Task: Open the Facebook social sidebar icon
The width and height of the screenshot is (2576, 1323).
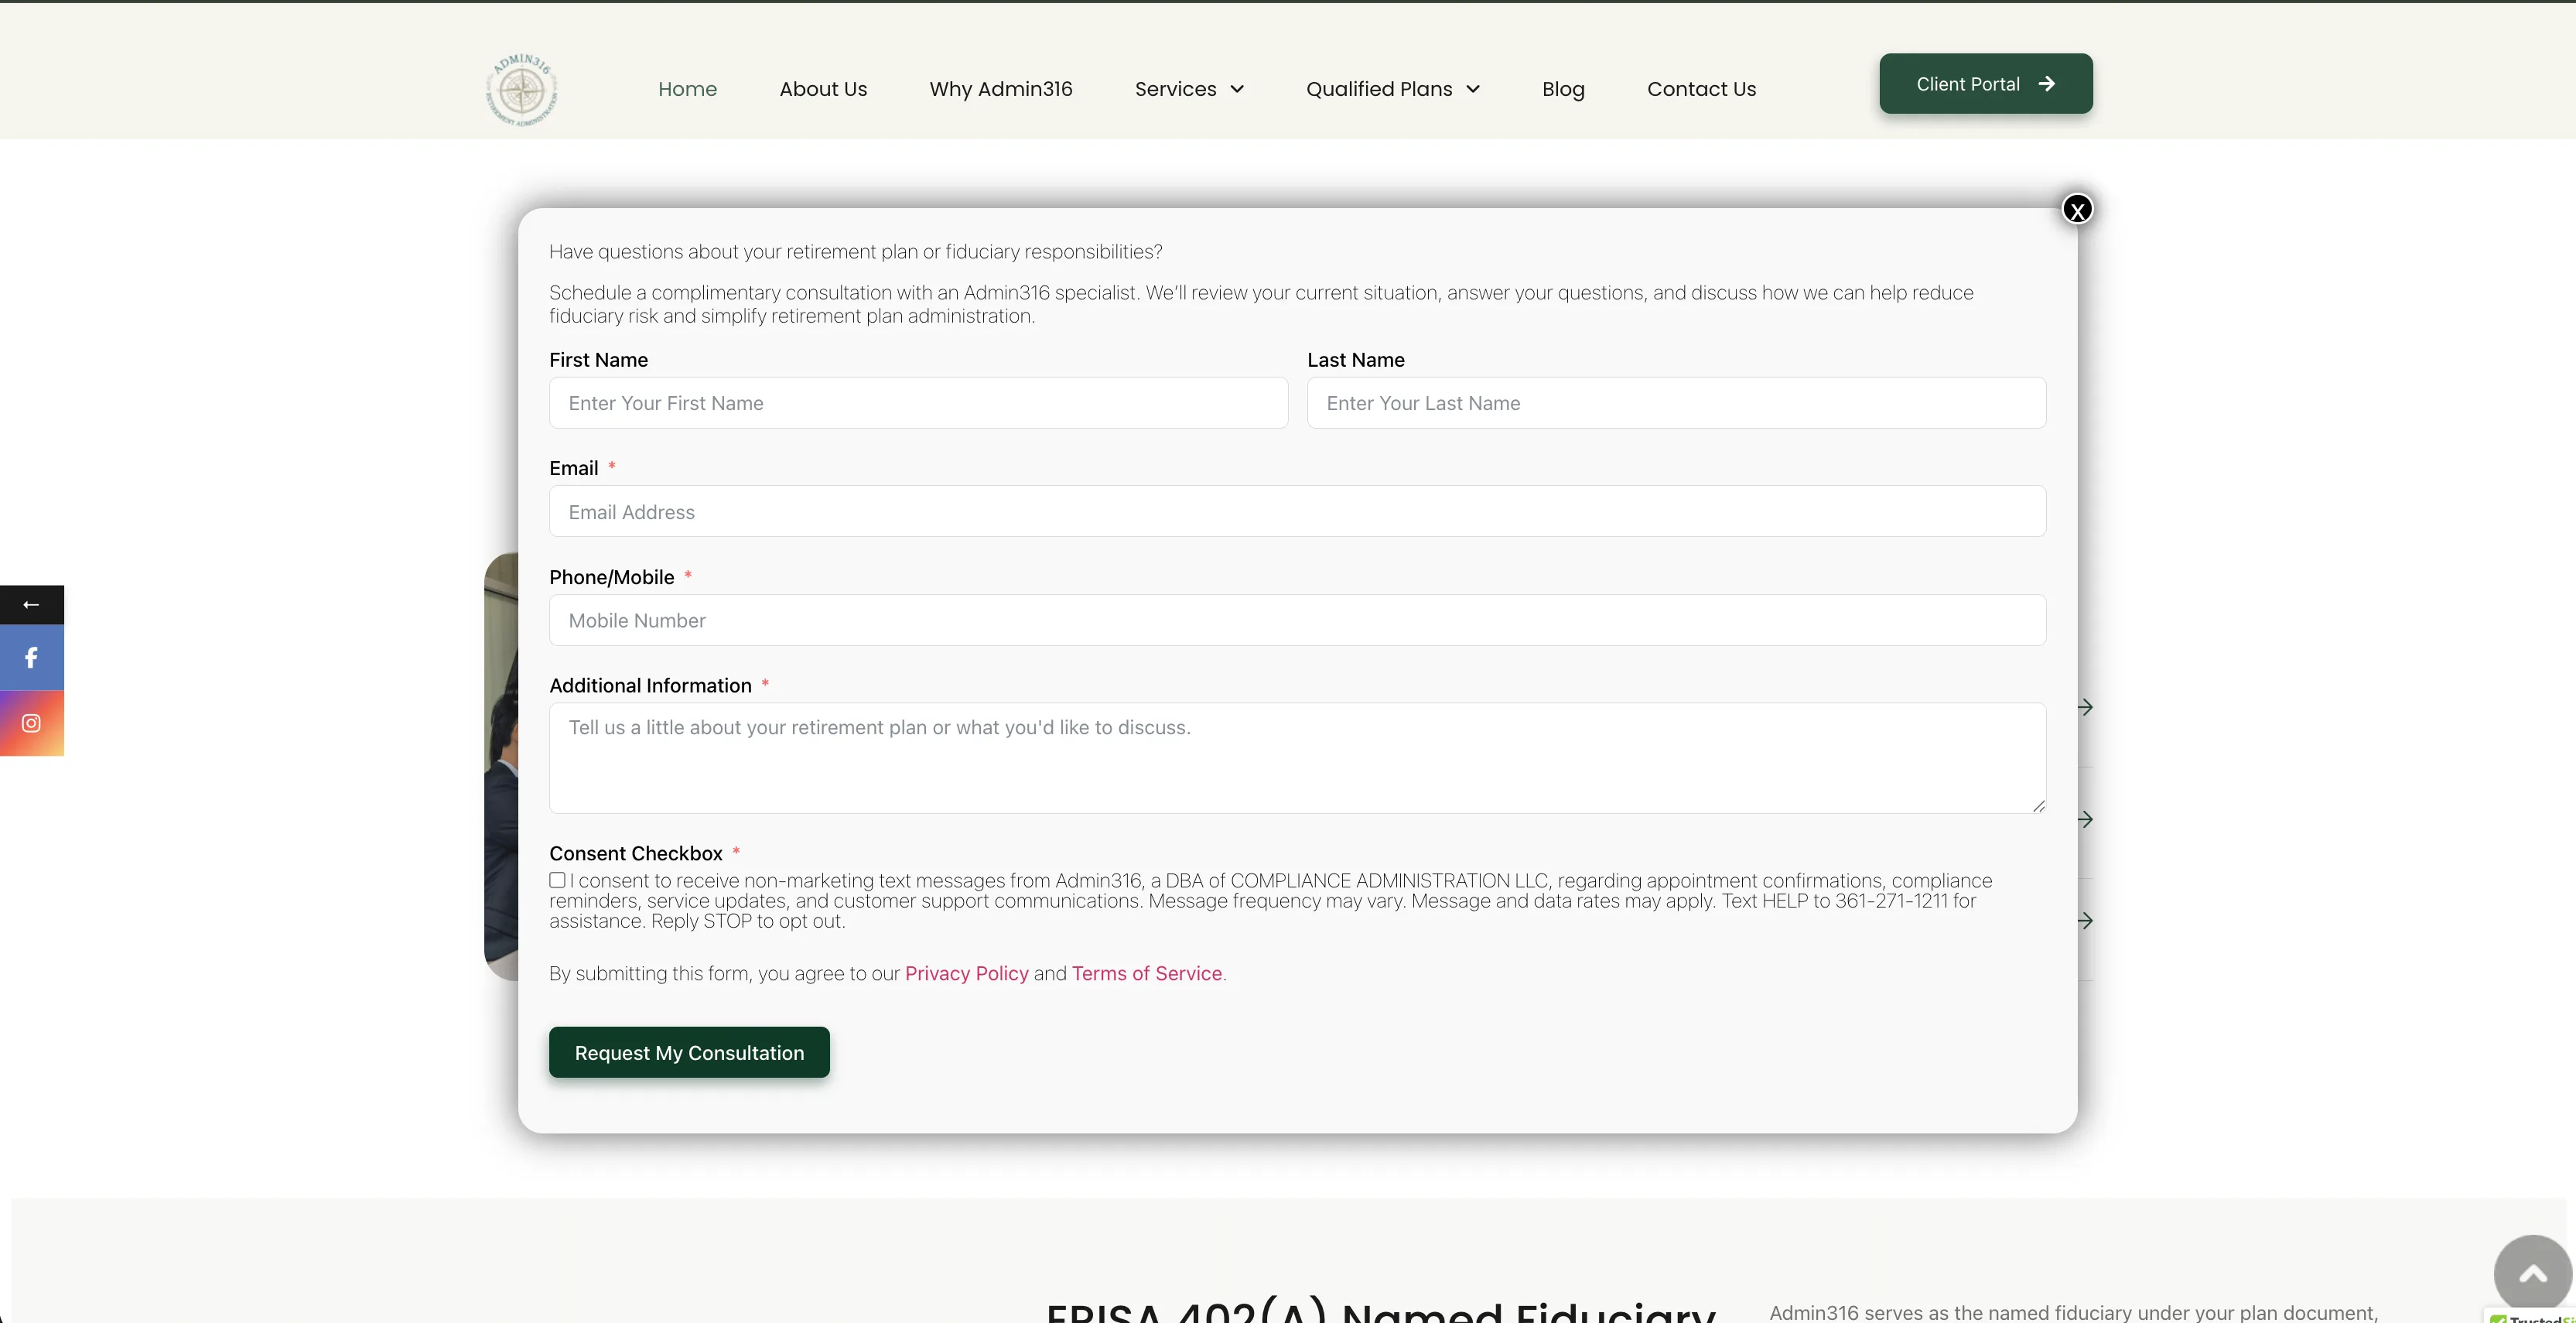Action: point(31,658)
